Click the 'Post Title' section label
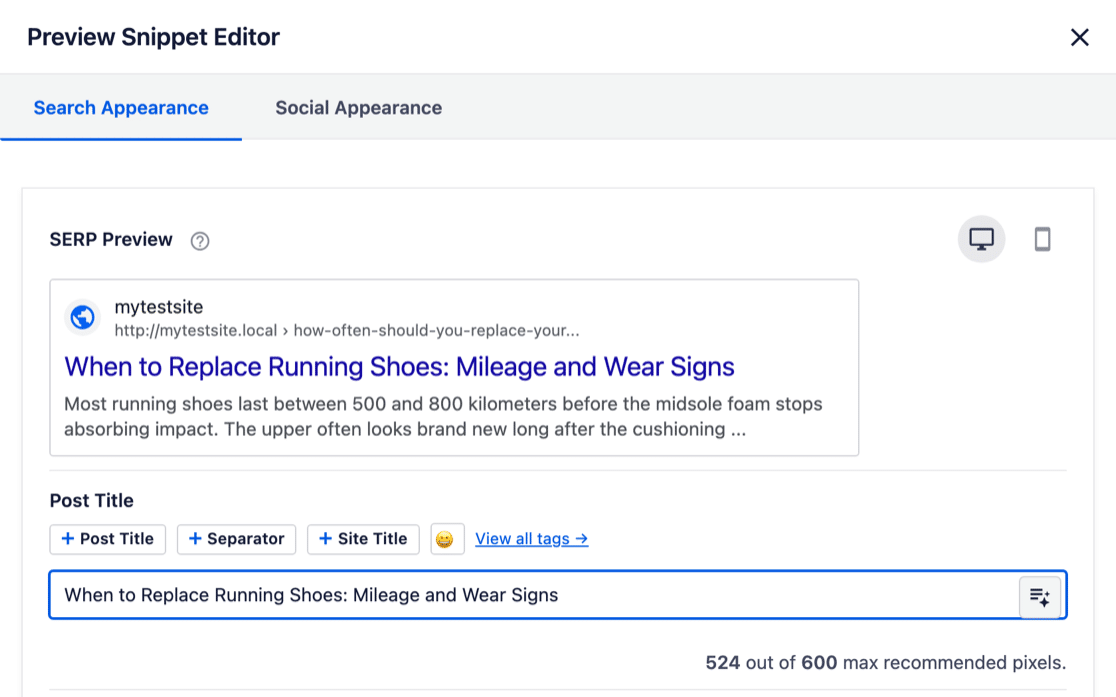The image size is (1116, 697). (92, 501)
